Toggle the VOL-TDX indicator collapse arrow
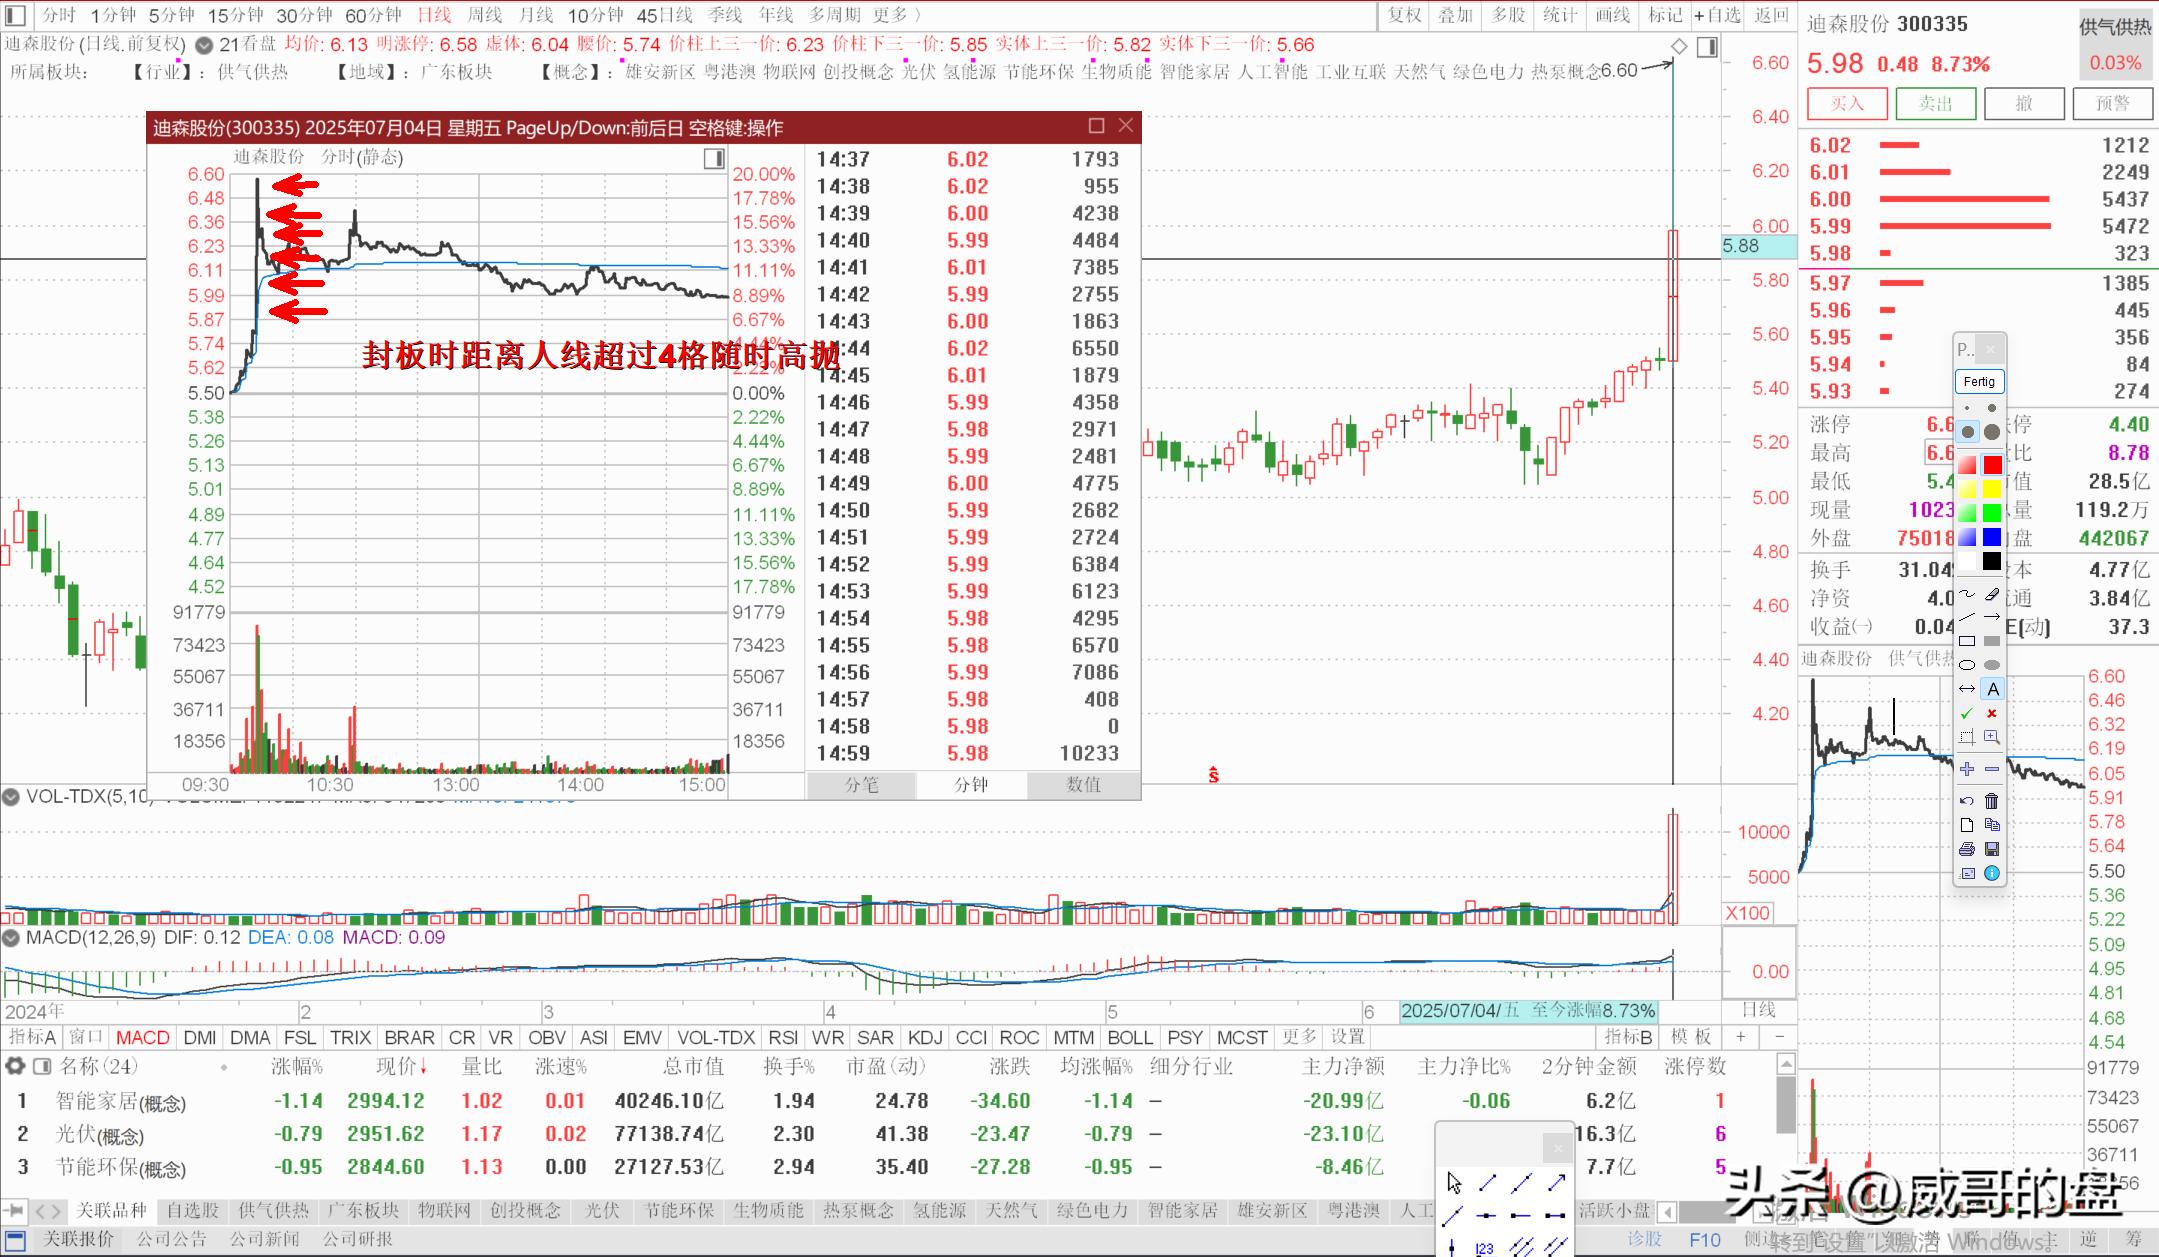This screenshot has width=2159, height=1257. [11, 797]
